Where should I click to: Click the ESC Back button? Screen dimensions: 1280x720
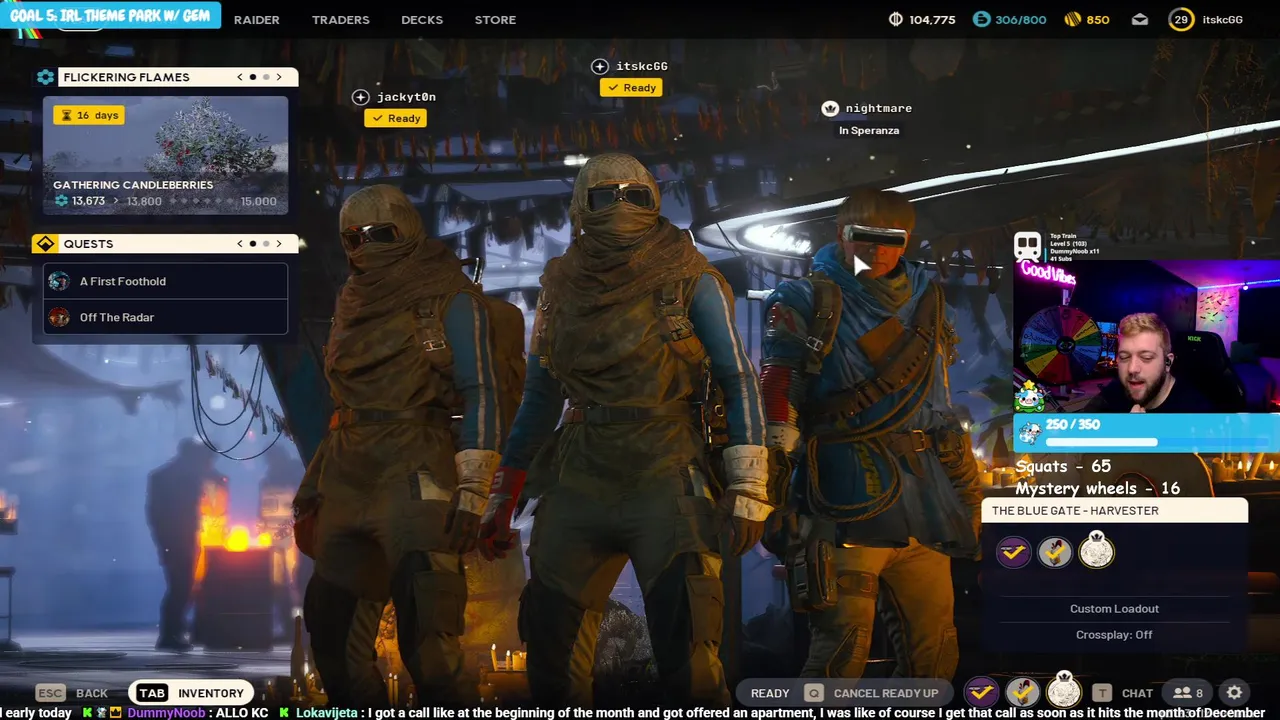(72, 692)
